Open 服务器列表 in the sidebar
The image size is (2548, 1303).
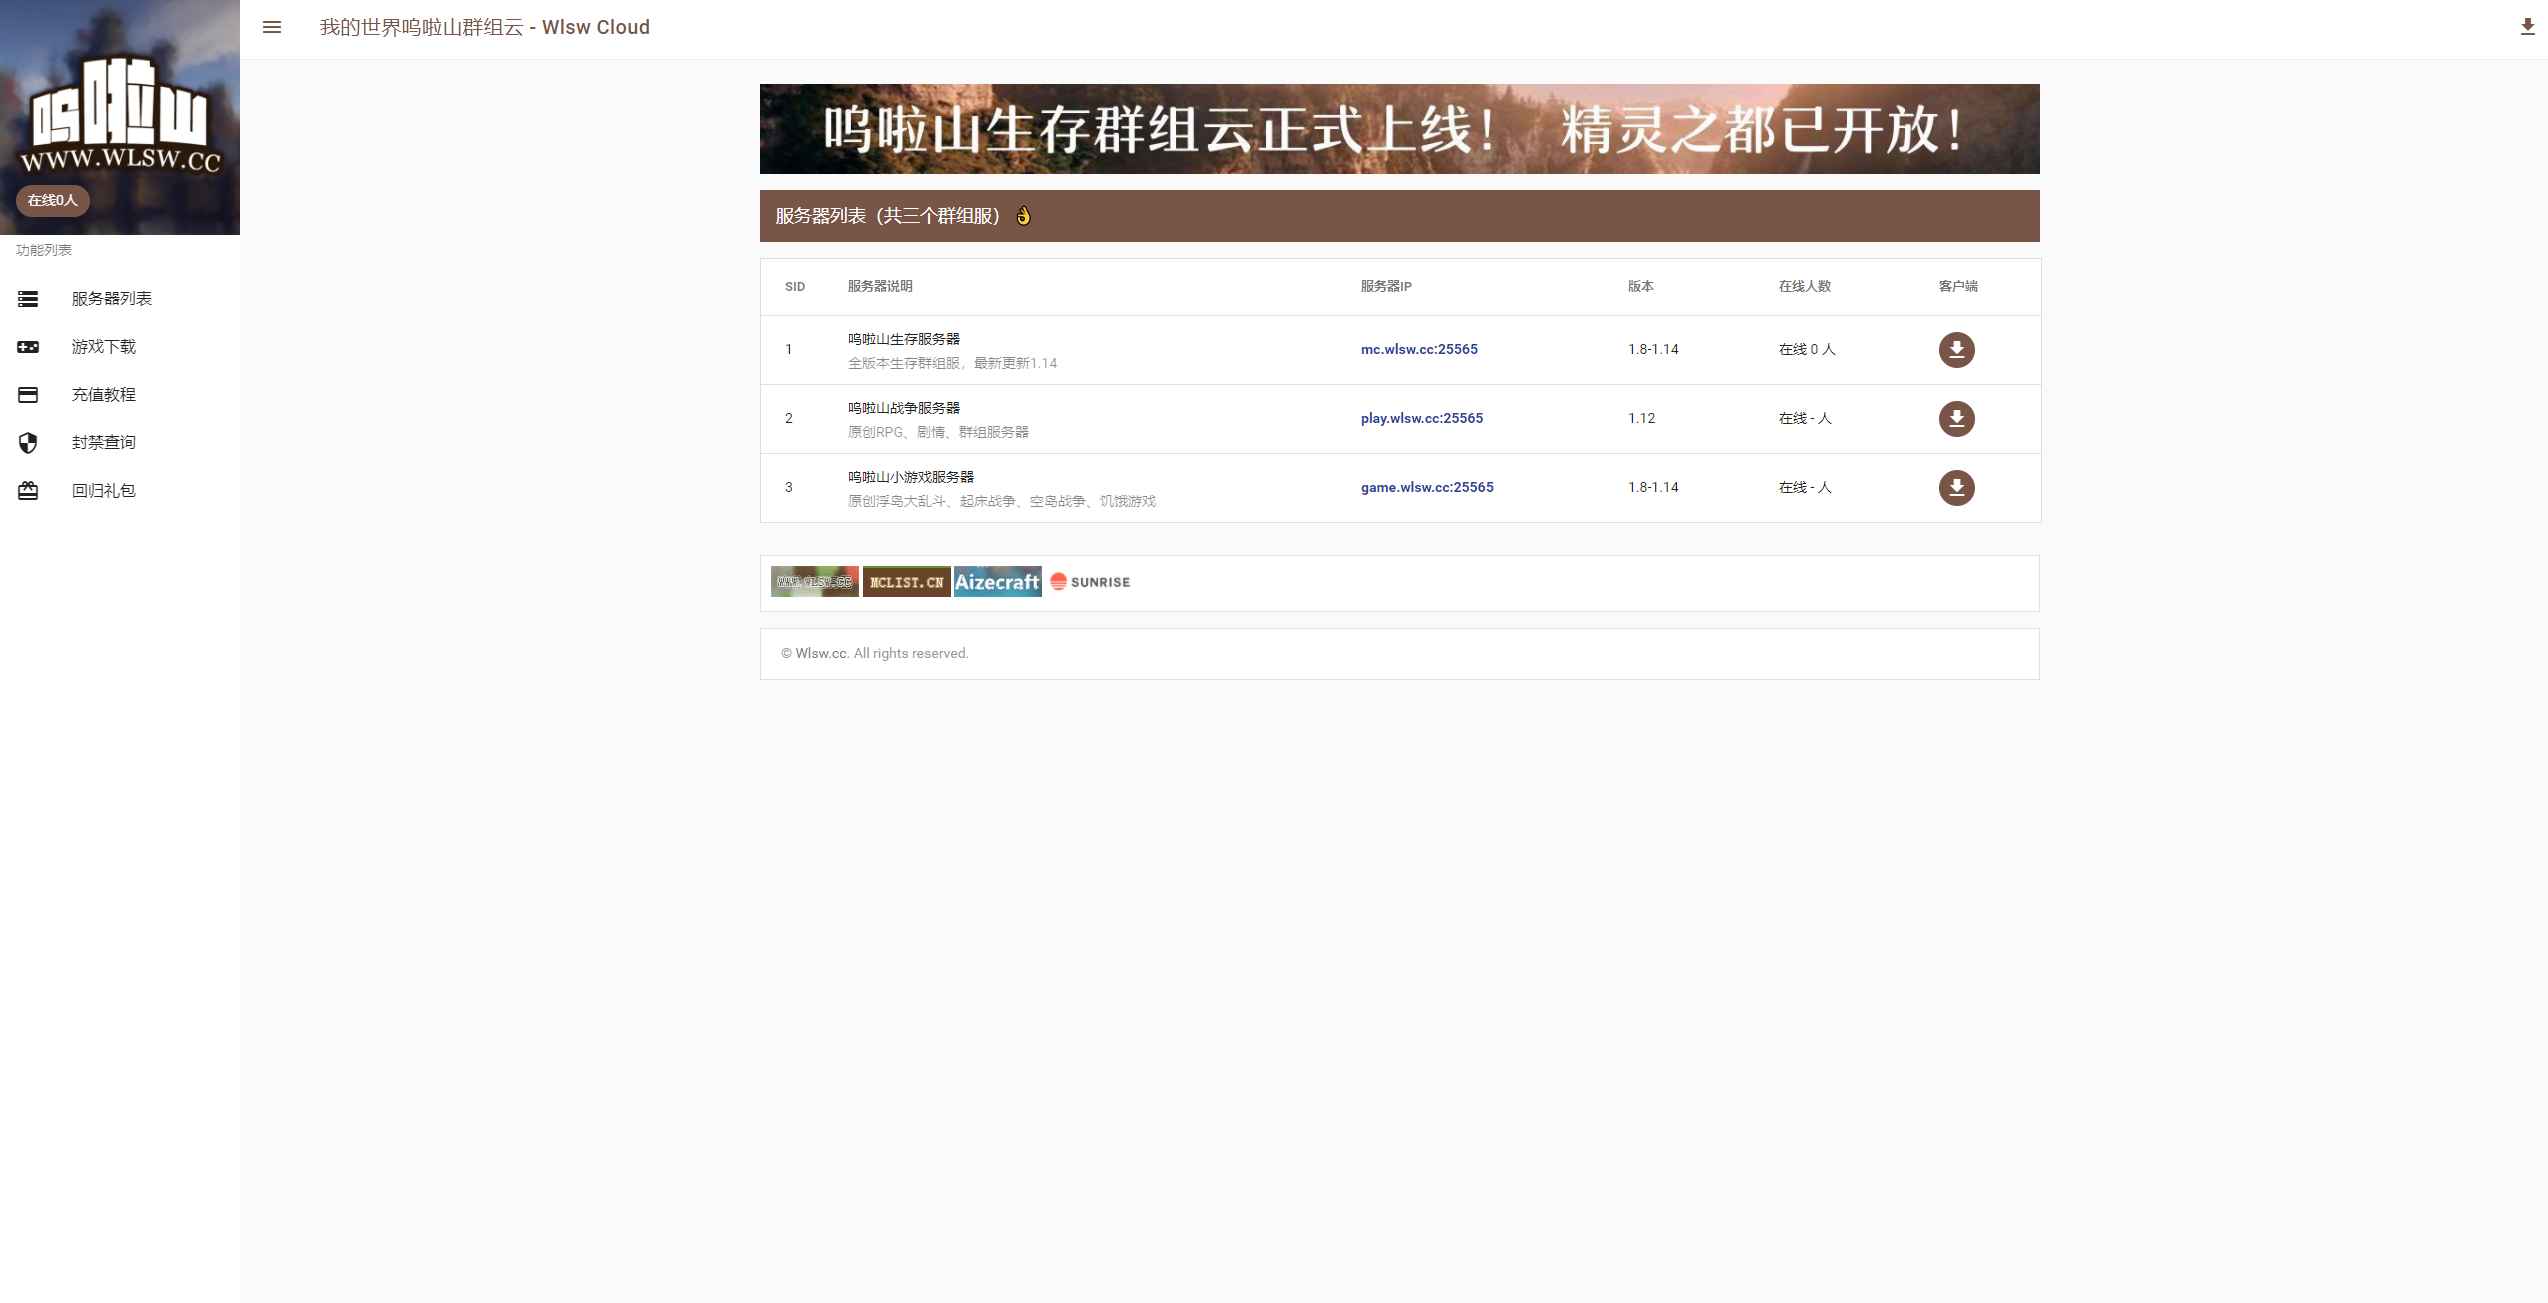[x=120, y=299]
